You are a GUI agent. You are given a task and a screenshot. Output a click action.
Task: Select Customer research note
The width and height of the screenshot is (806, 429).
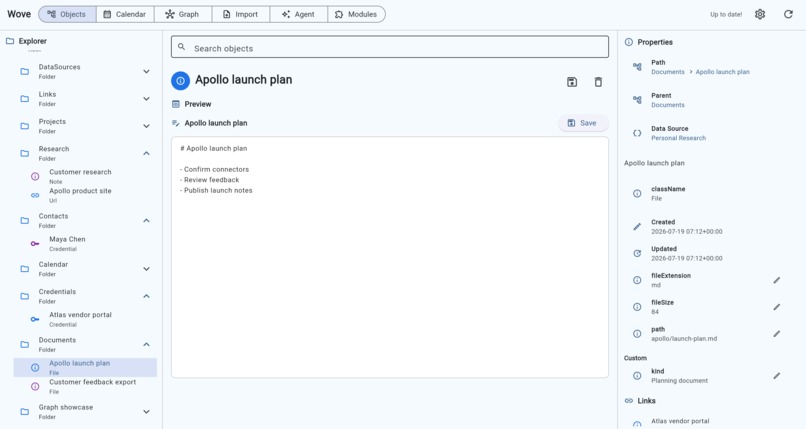(85, 176)
